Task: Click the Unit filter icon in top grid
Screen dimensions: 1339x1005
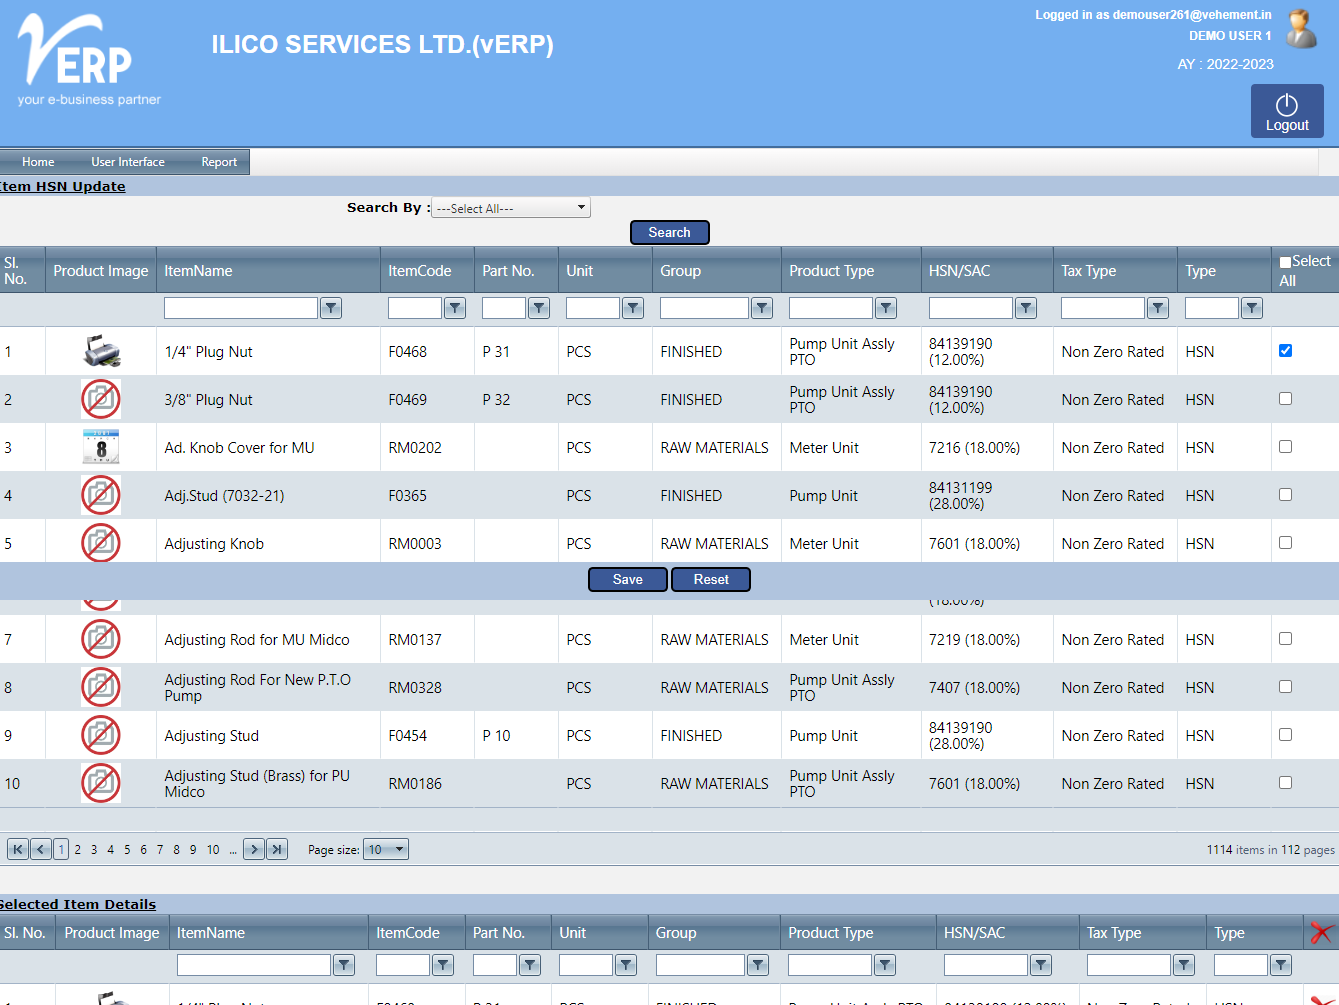Action: click(x=633, y=308)
